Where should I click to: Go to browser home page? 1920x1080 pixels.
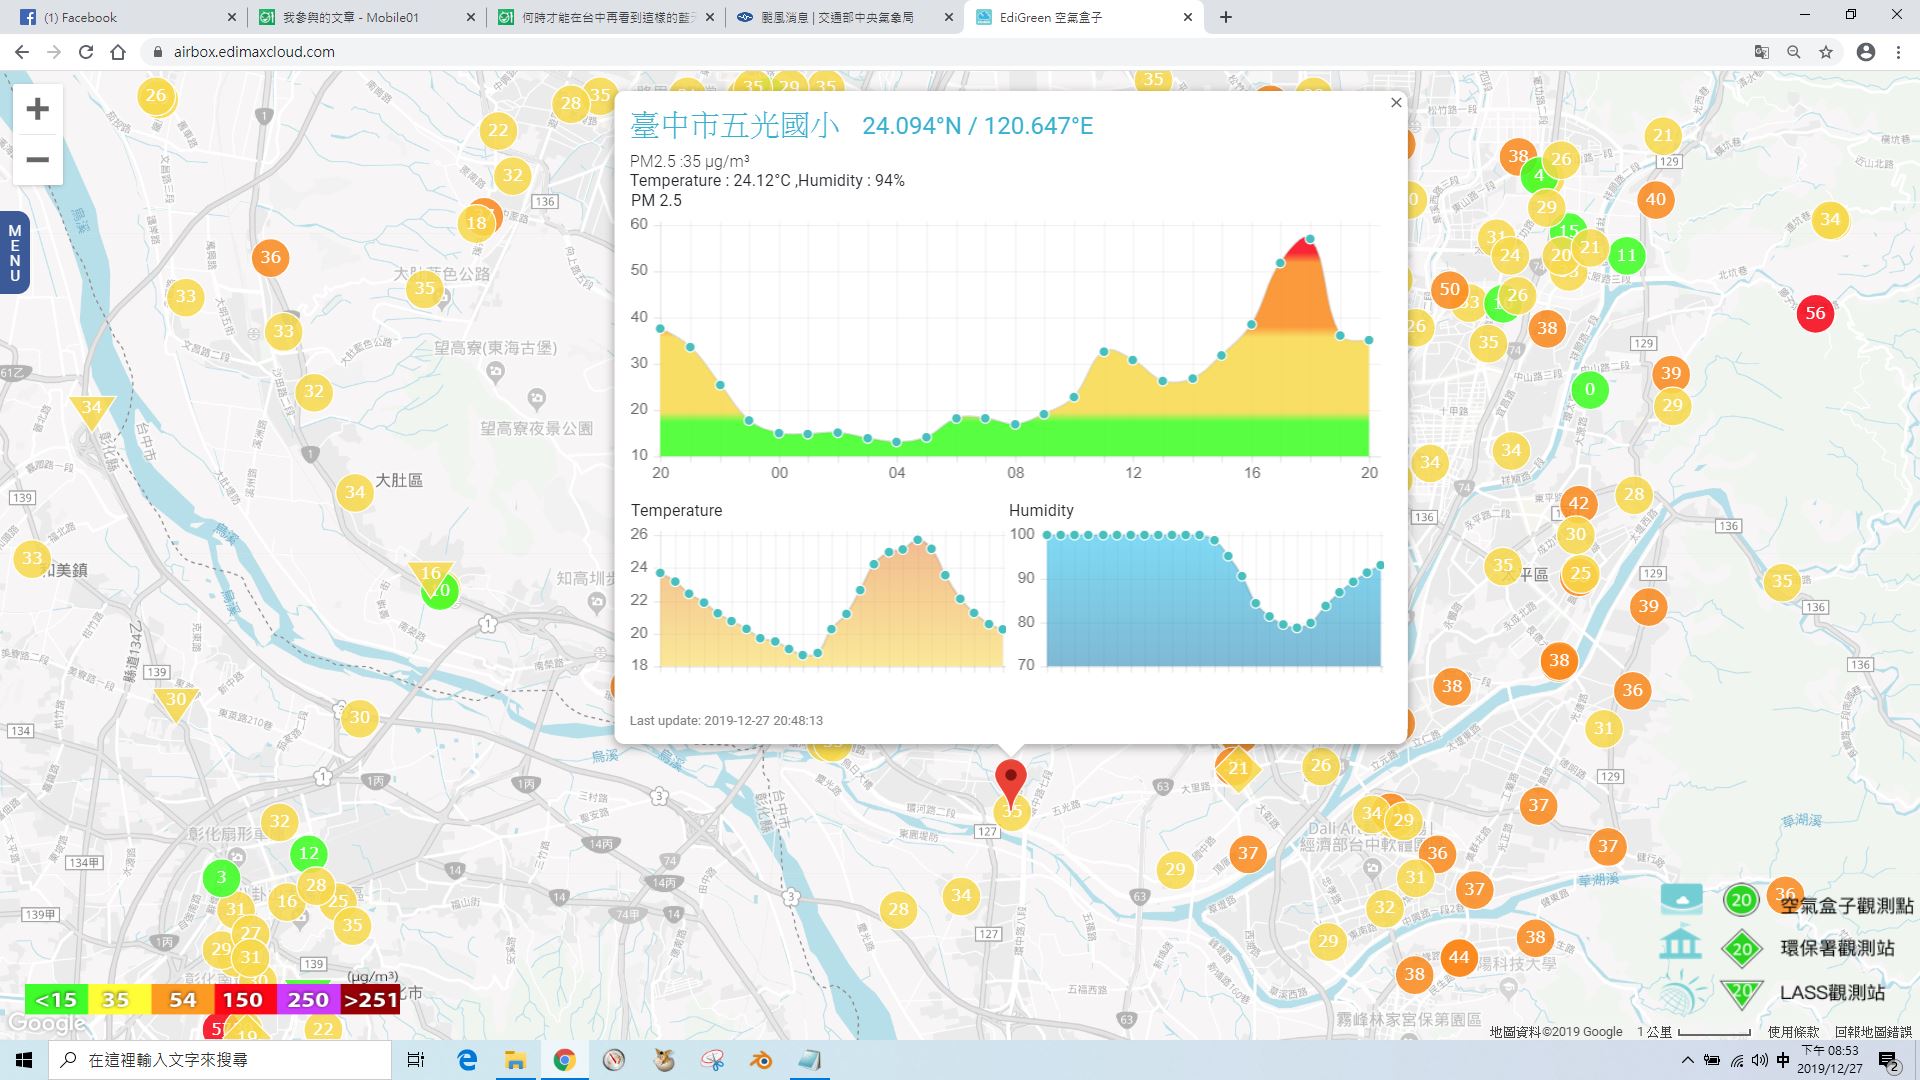click(x=118, y=52)
